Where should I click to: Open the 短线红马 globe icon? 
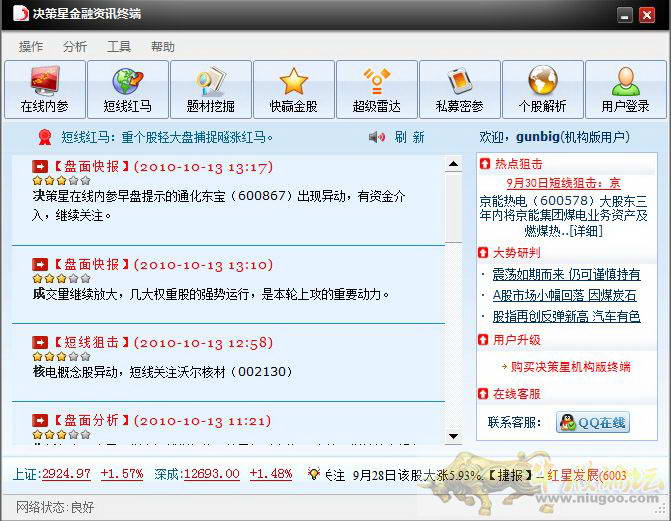[128, 89]
